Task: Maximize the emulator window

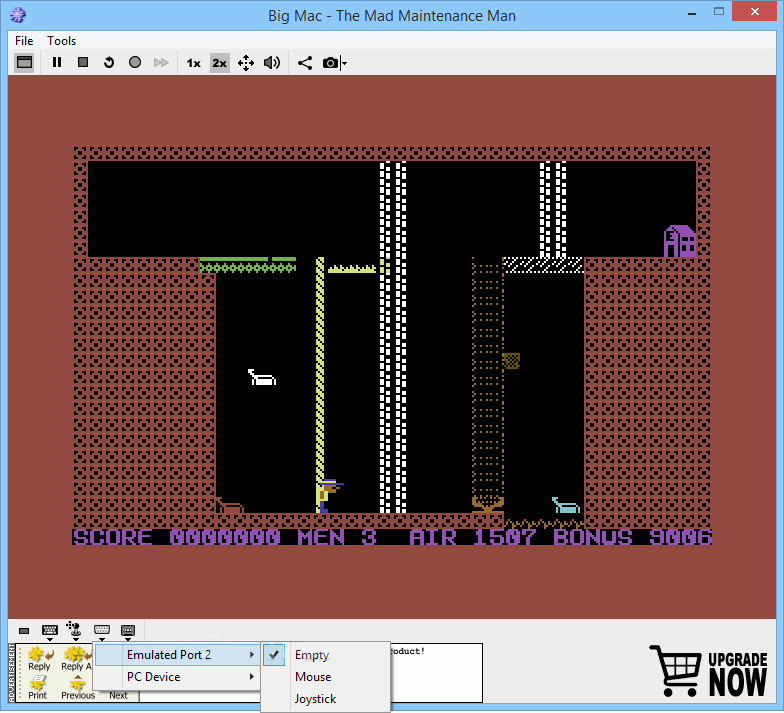Action: (x=718, y=12)
